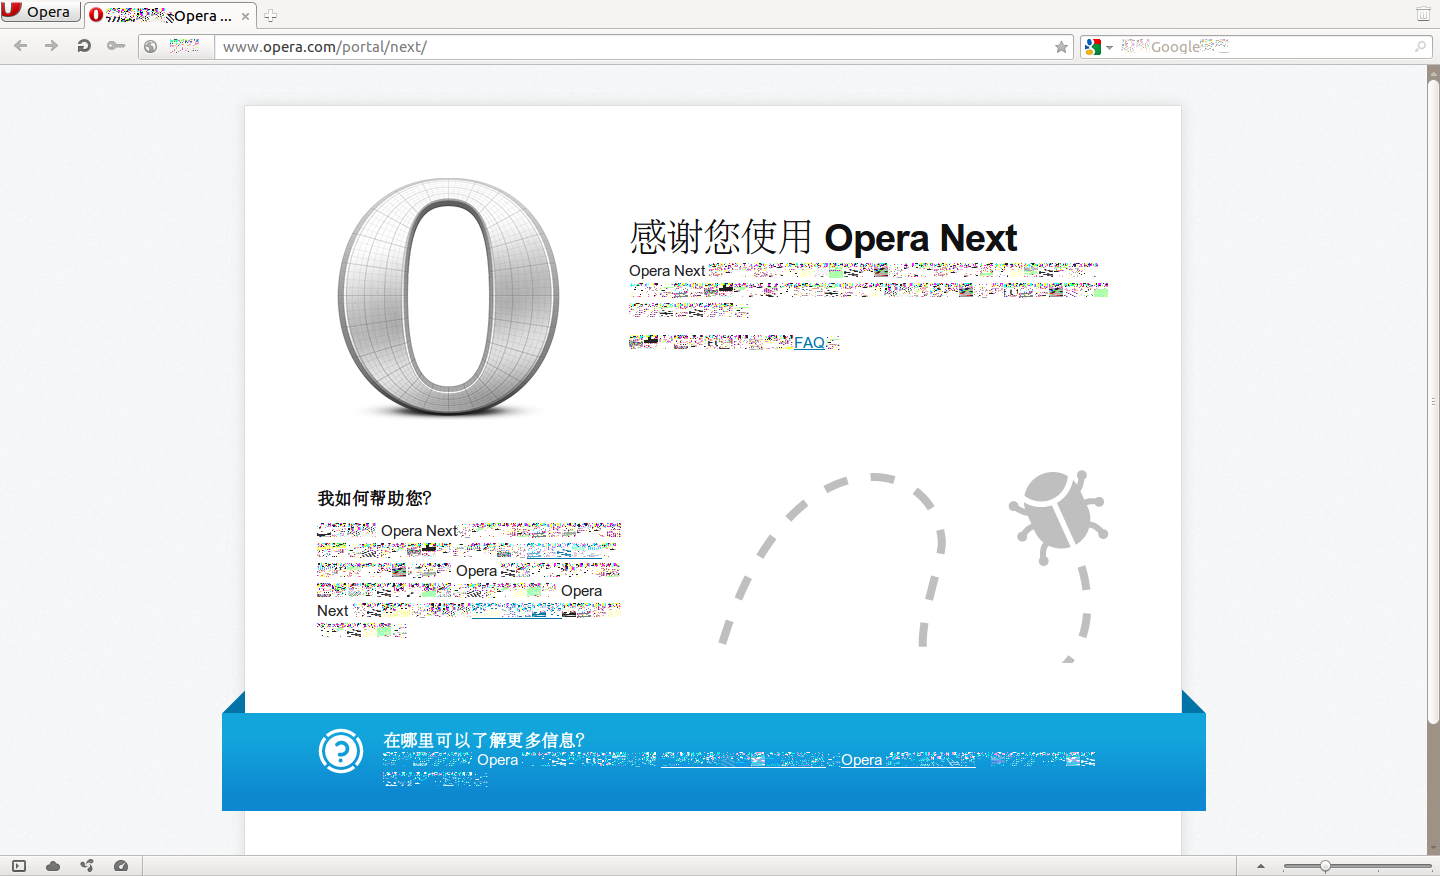Focus the Google search field
Image resolution: width=1440 pixels, height=876 pixels.
pyautogui.click(x=1264, y=47)
